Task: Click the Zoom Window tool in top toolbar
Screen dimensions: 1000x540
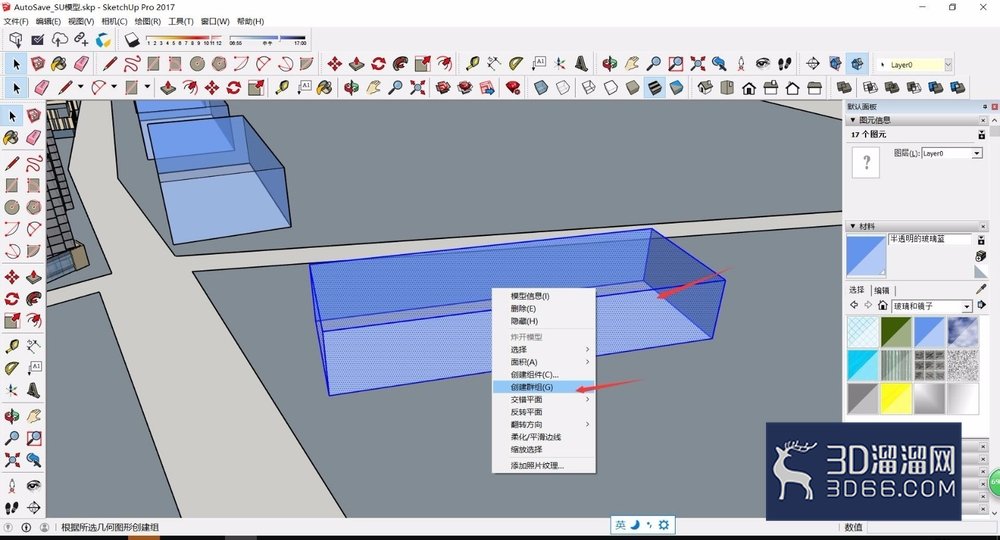Action: (x=675, y=64)
